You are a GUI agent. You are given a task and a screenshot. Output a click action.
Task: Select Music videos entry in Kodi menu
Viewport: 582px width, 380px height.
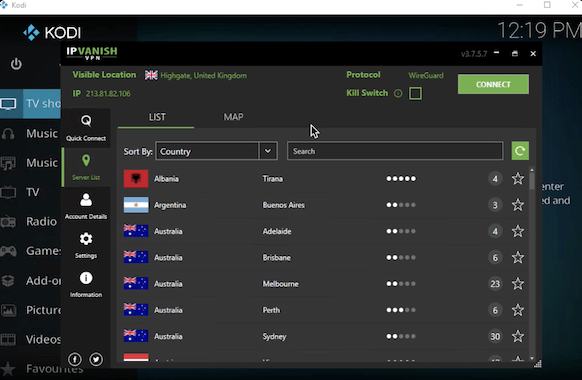coord(30,163)
